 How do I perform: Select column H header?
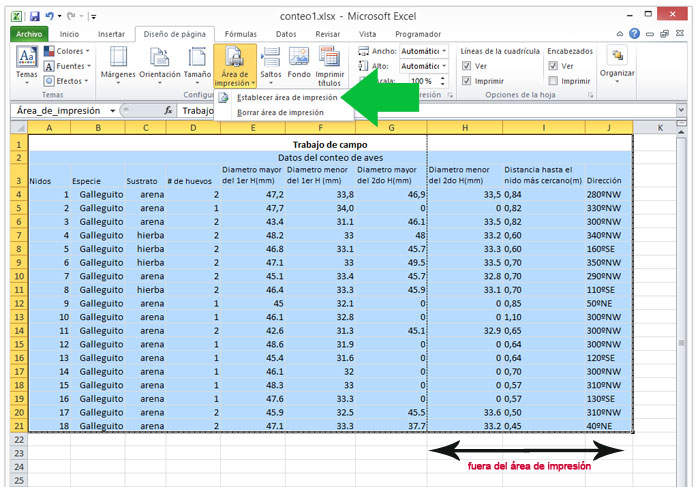(465, 128)
